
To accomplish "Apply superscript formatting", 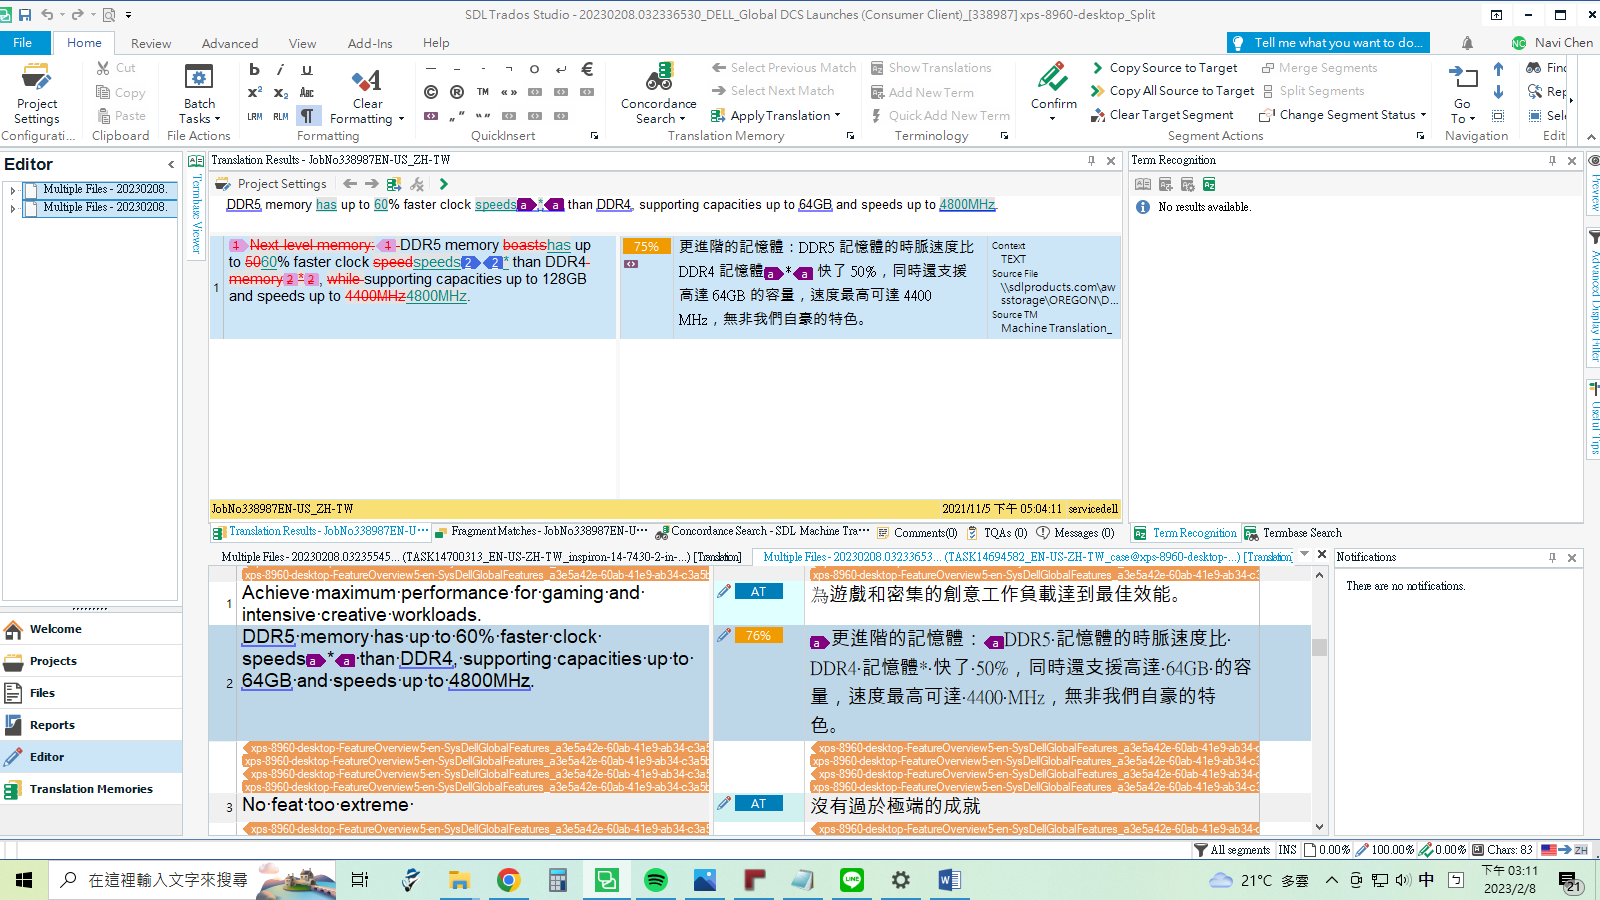I will point(254,92).
